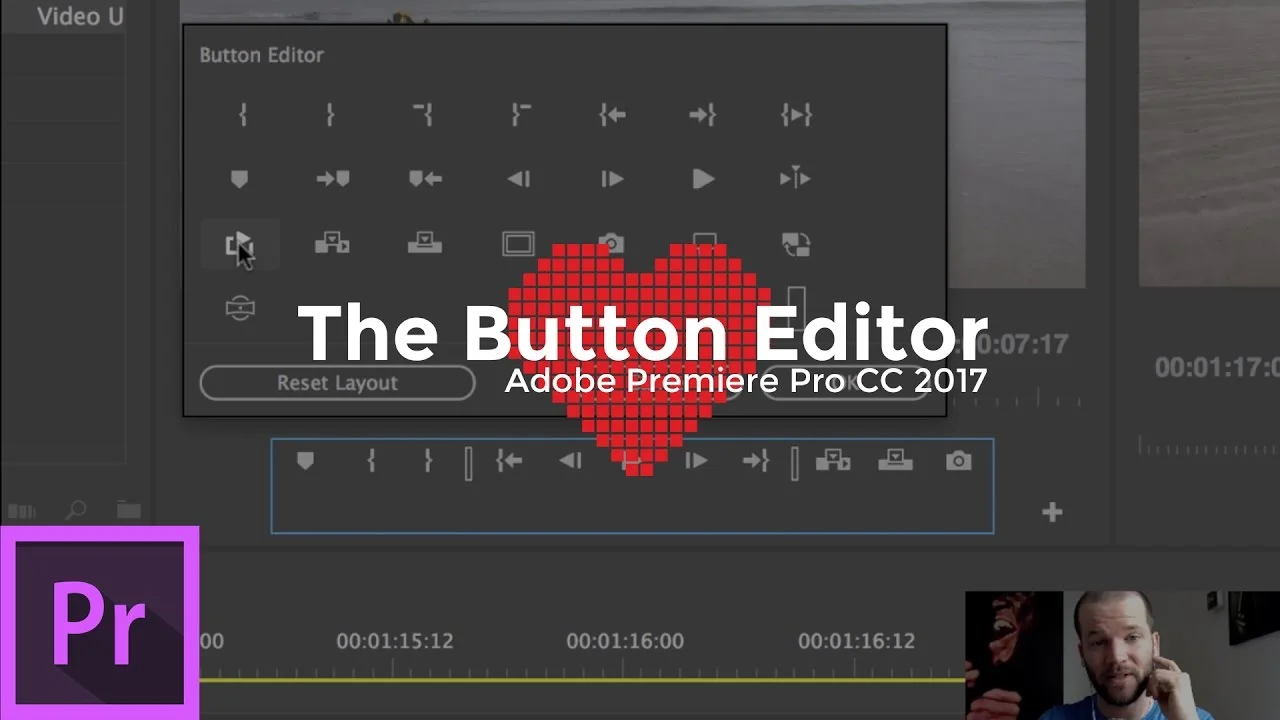Open Button Editor with the plus icon
Image resolution: width=1280 pixels, height=720 pixels.
coord(1052,512)
